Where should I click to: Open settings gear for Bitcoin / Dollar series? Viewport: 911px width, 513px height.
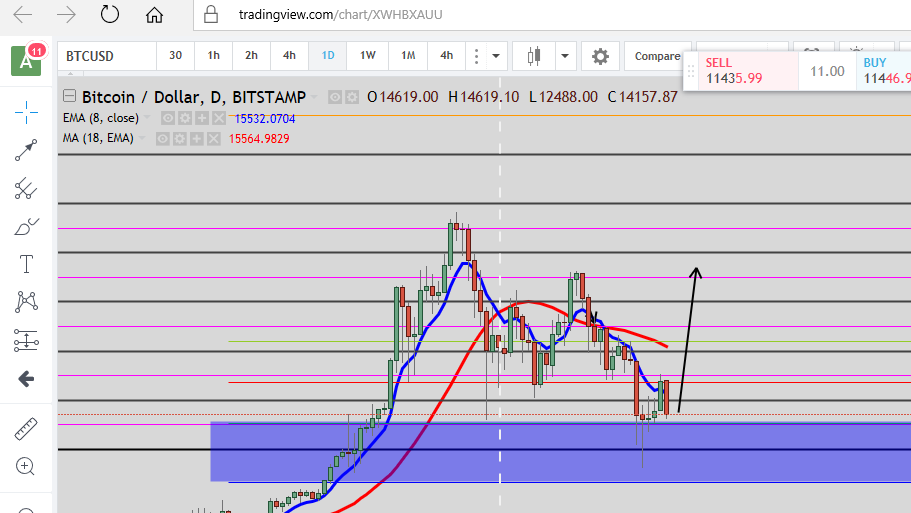(352, 97)
